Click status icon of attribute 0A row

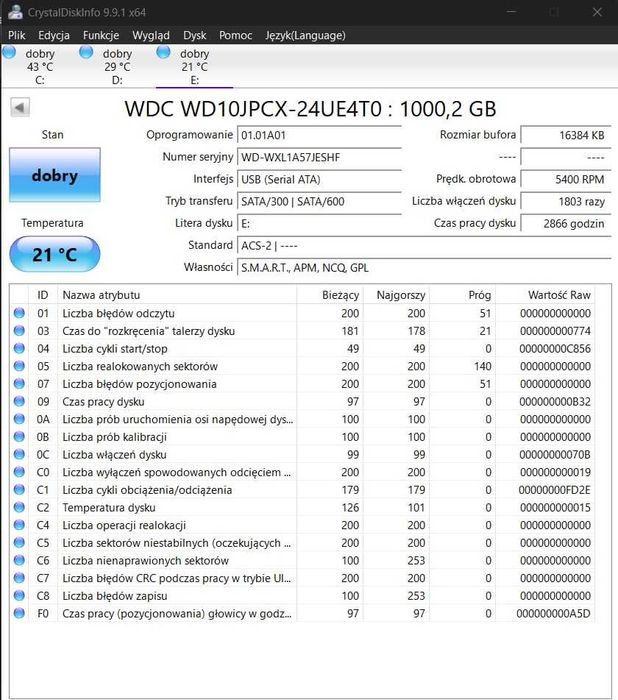point(19,419)
